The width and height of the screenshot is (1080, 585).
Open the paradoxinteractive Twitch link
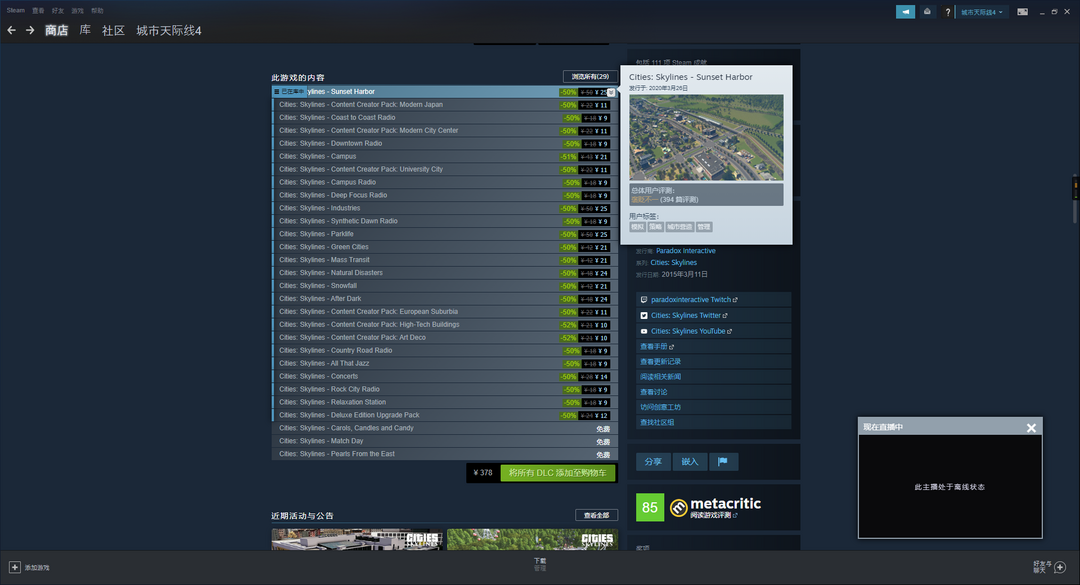[691, 300]
